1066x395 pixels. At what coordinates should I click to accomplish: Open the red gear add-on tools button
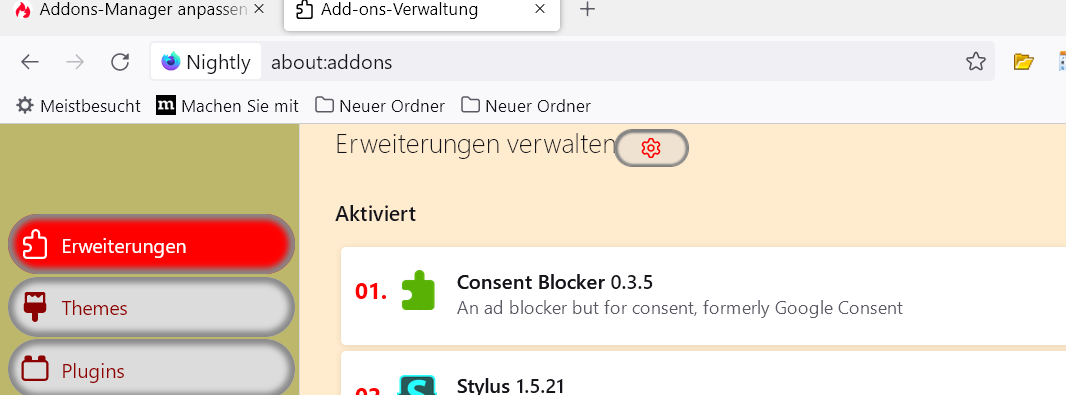pos(651,148)
